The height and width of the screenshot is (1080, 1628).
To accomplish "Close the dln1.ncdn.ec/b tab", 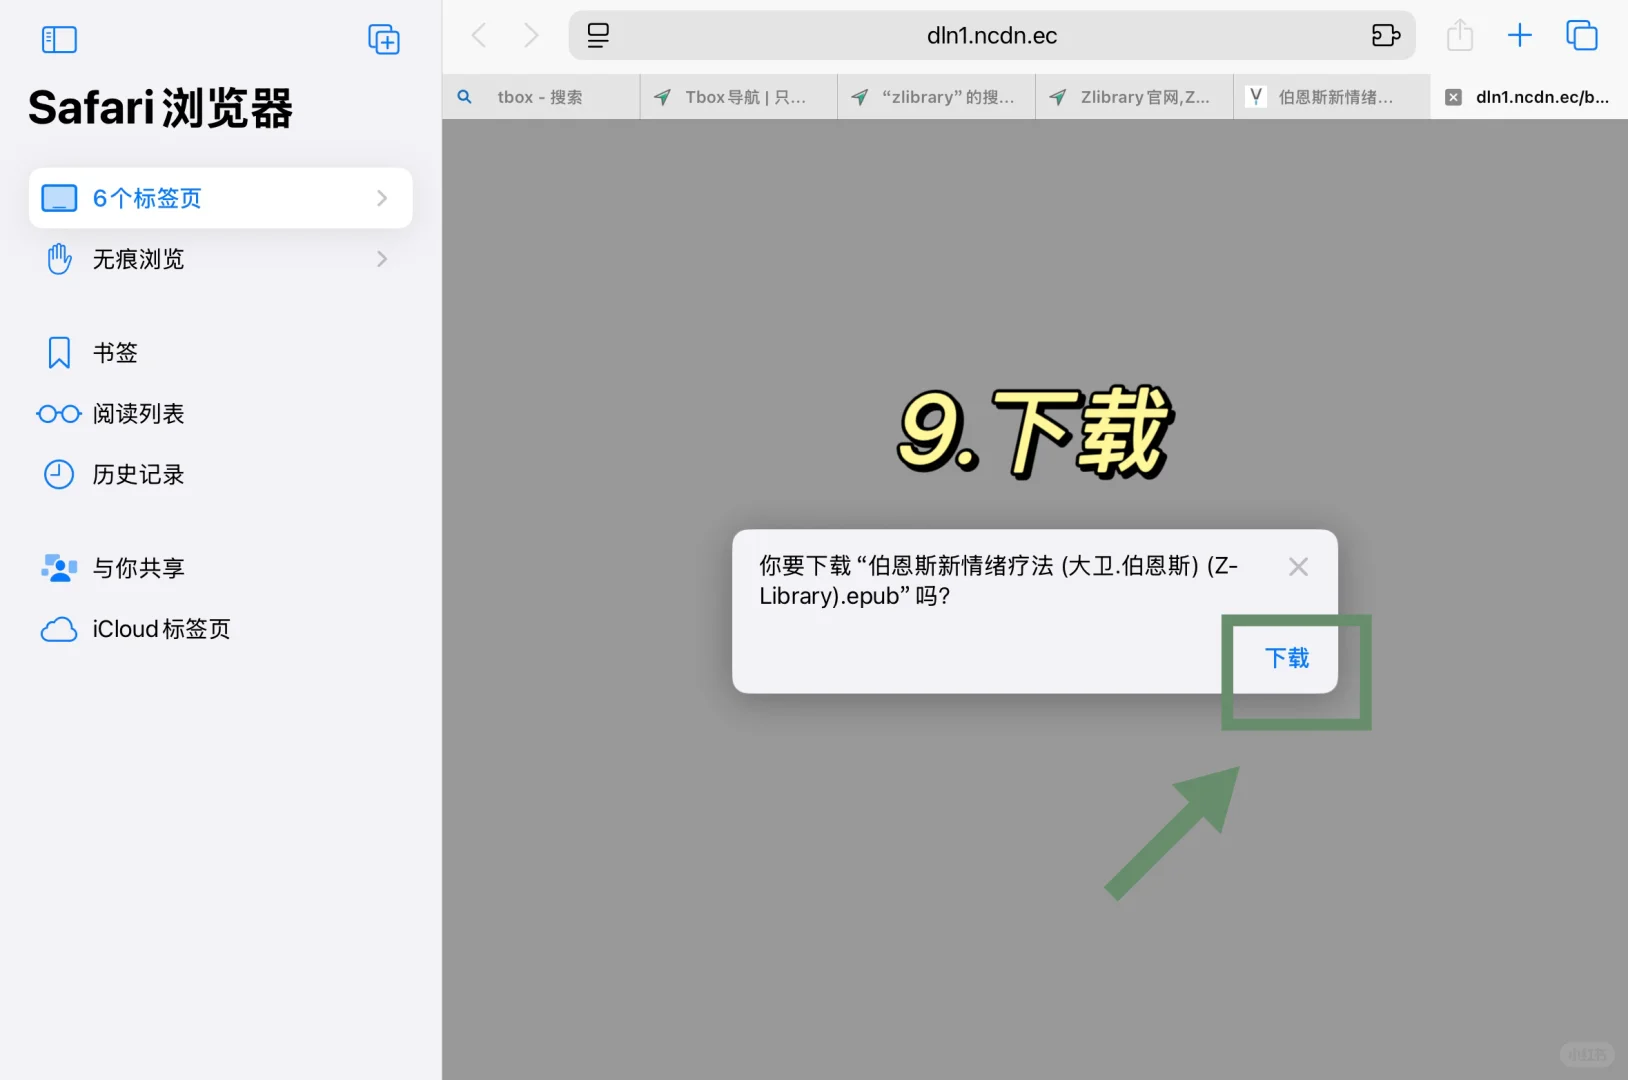I will 1454,97.
